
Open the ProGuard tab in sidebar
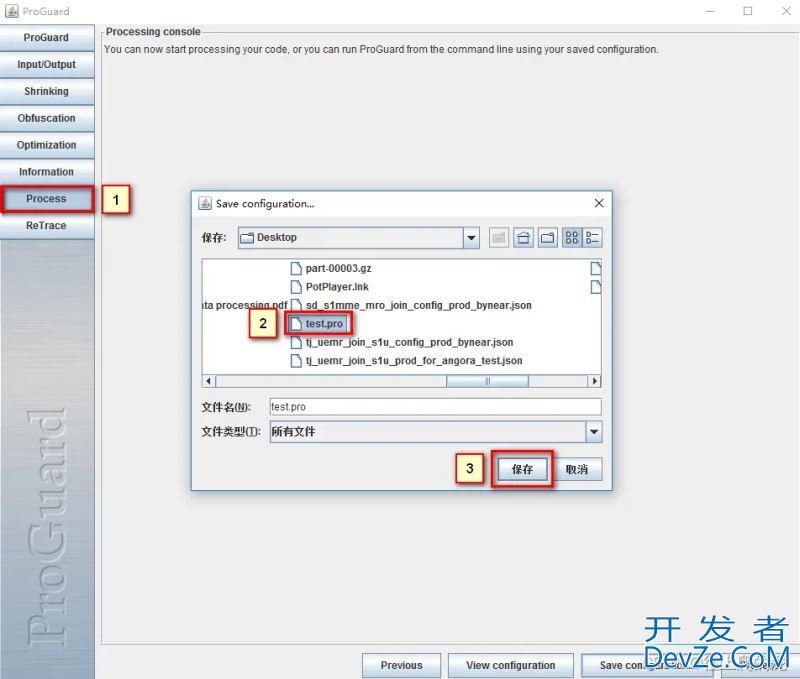click(x=46, y=38)
